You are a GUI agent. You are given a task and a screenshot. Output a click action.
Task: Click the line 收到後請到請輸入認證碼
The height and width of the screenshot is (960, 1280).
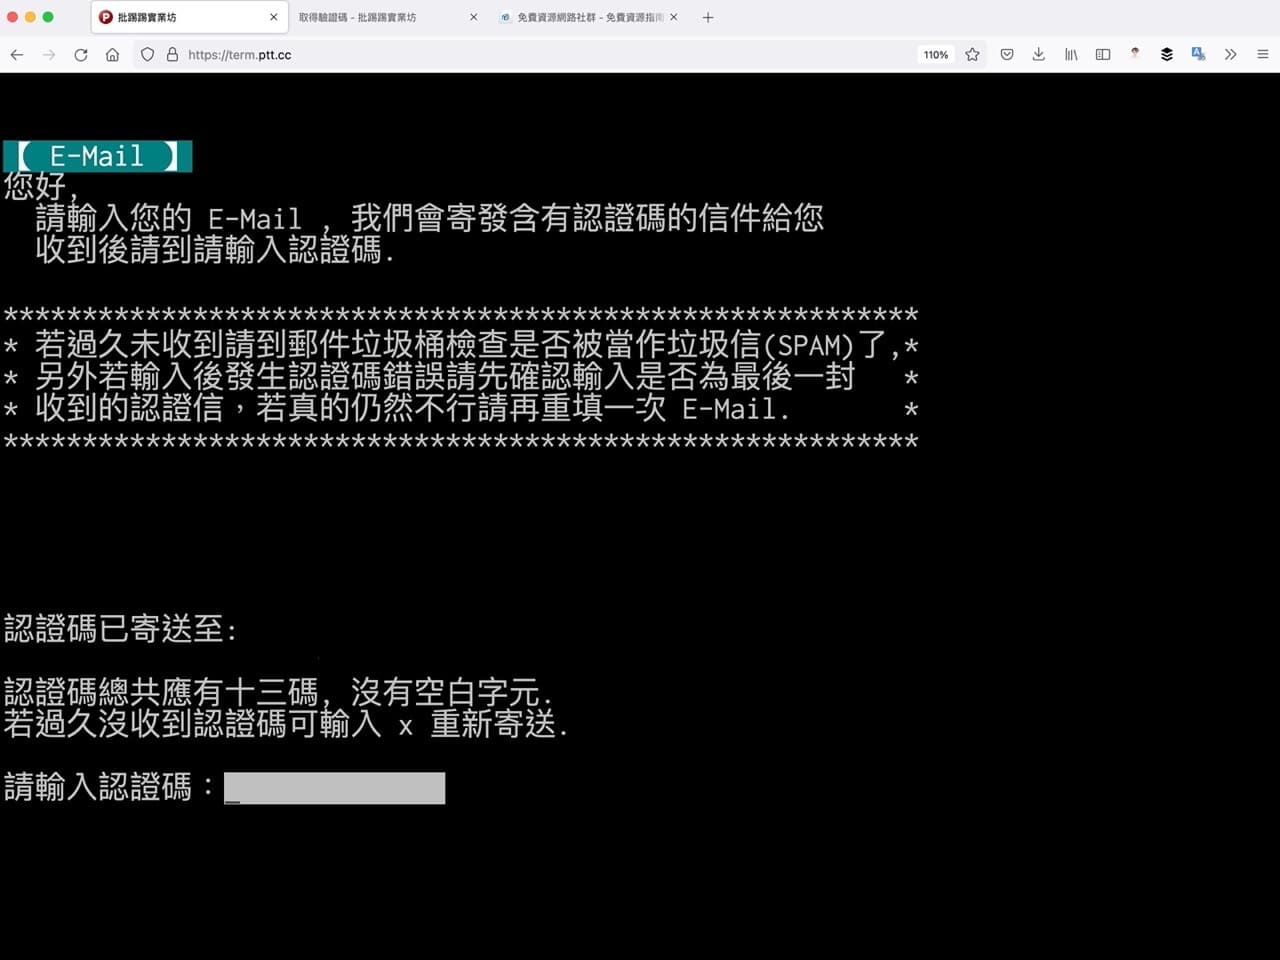216,249
